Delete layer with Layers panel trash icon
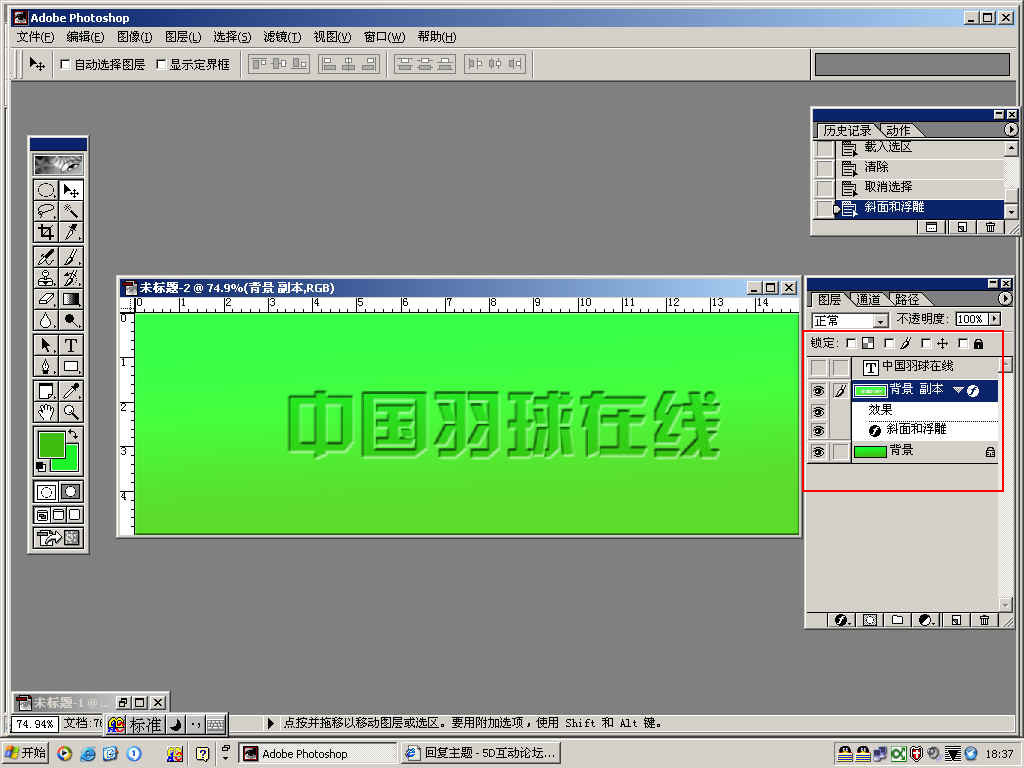 pyautogui.click(x=984, y=620)
